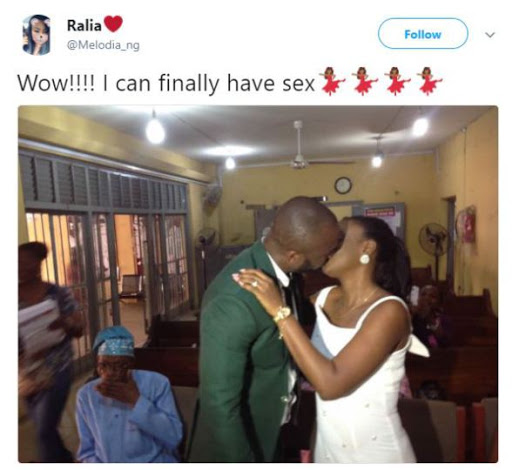Click the wall clock in the photo

coord(343,185)
